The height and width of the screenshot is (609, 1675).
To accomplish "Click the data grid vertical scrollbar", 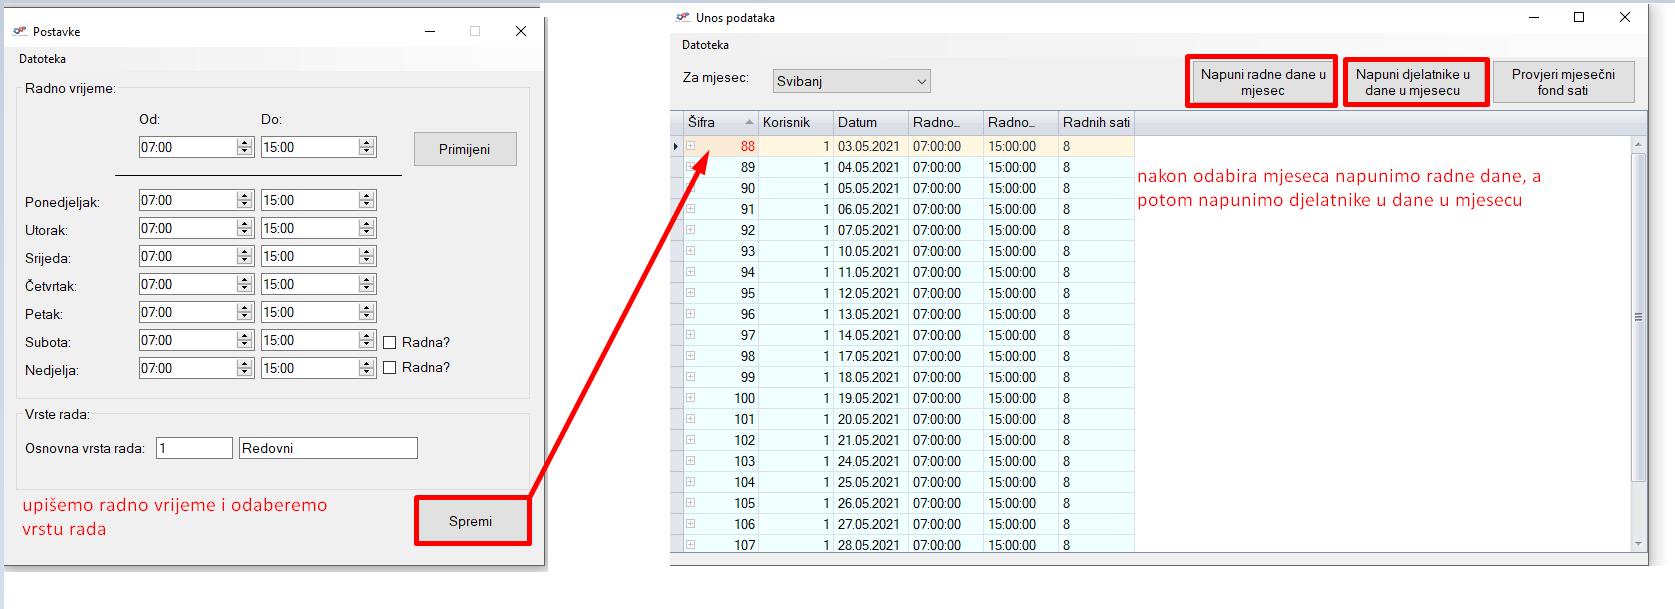I will point(1638,317).
